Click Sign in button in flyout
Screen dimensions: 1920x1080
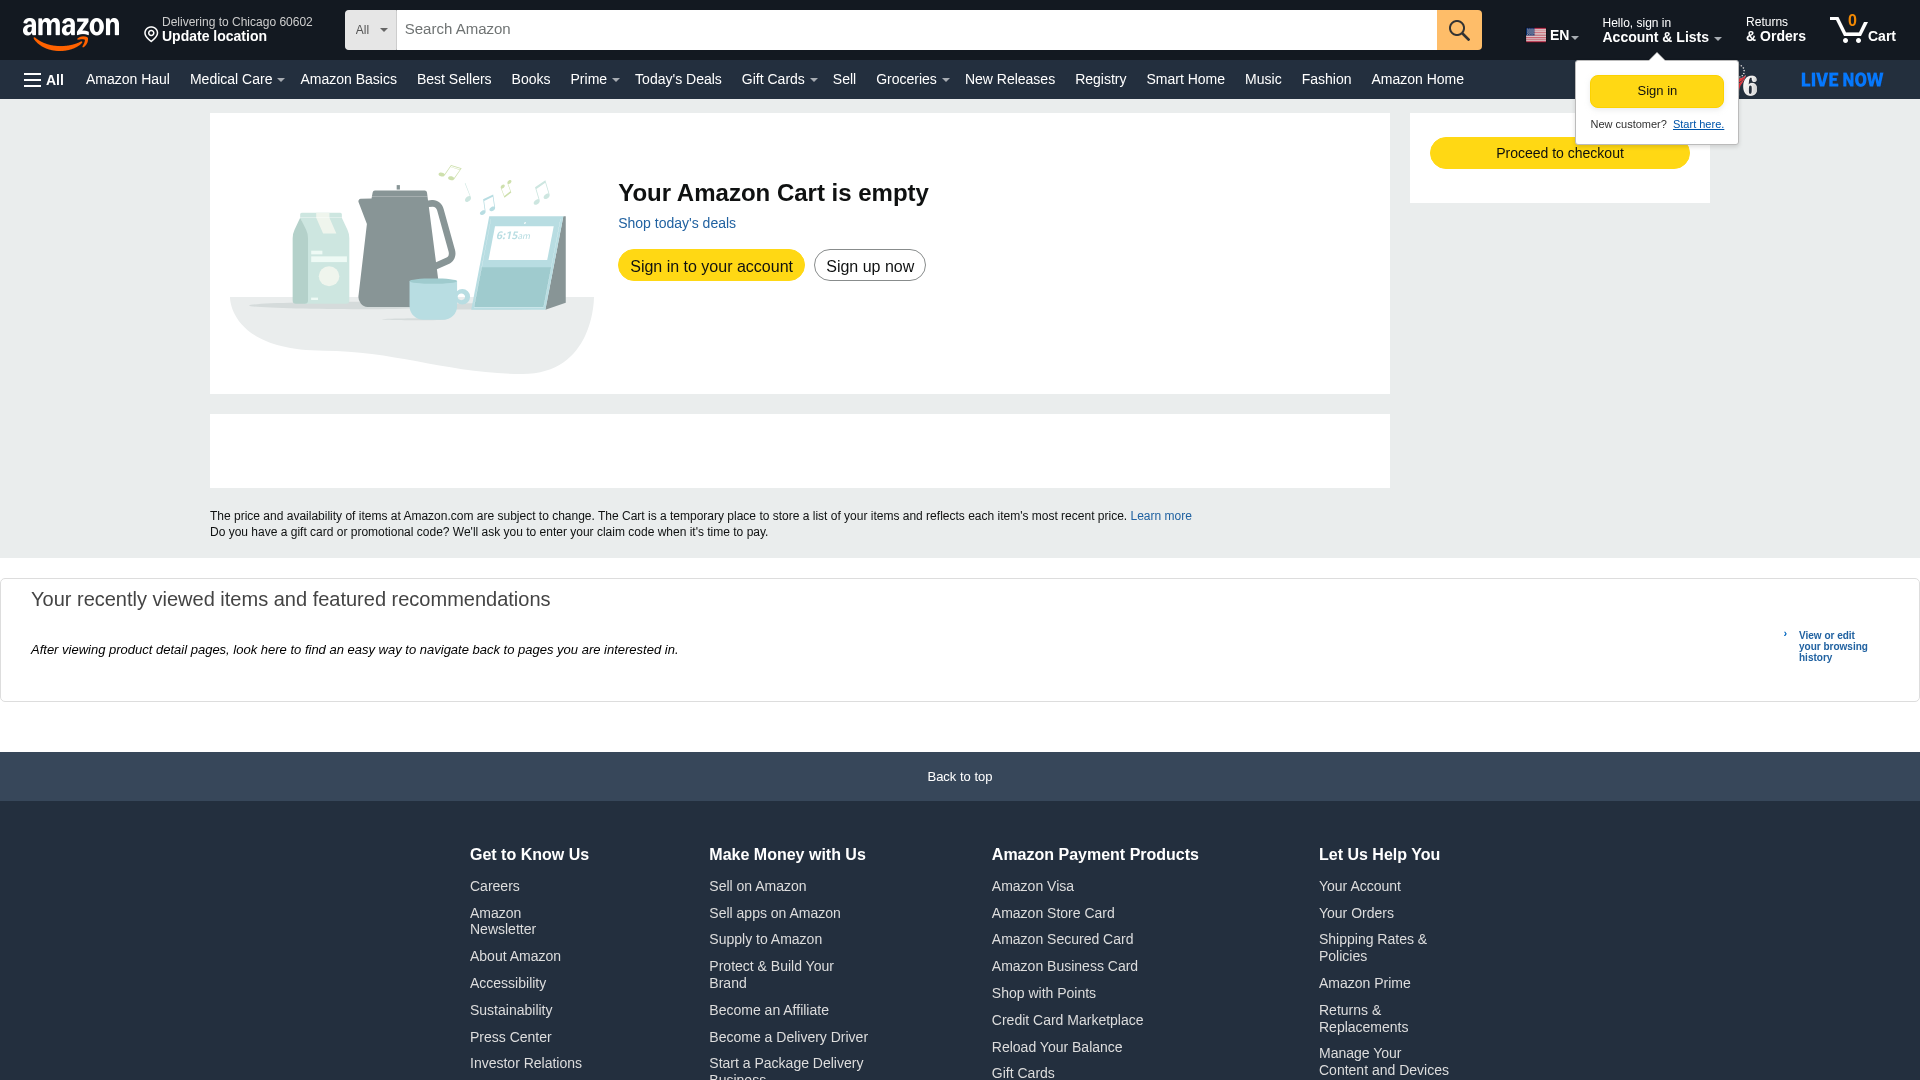coord(1657,91)
